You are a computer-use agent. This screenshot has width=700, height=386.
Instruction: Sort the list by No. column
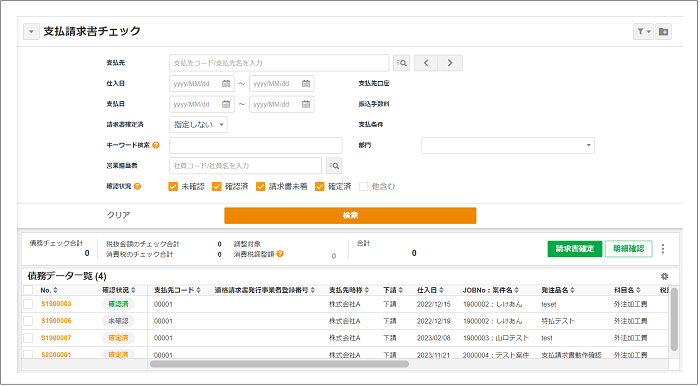[x=49, y=290]
